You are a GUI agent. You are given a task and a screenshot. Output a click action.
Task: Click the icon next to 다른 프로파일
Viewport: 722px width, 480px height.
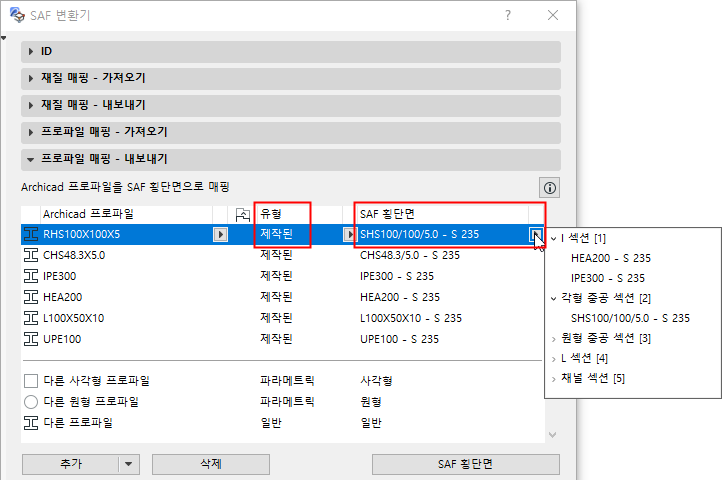[31, 422]
